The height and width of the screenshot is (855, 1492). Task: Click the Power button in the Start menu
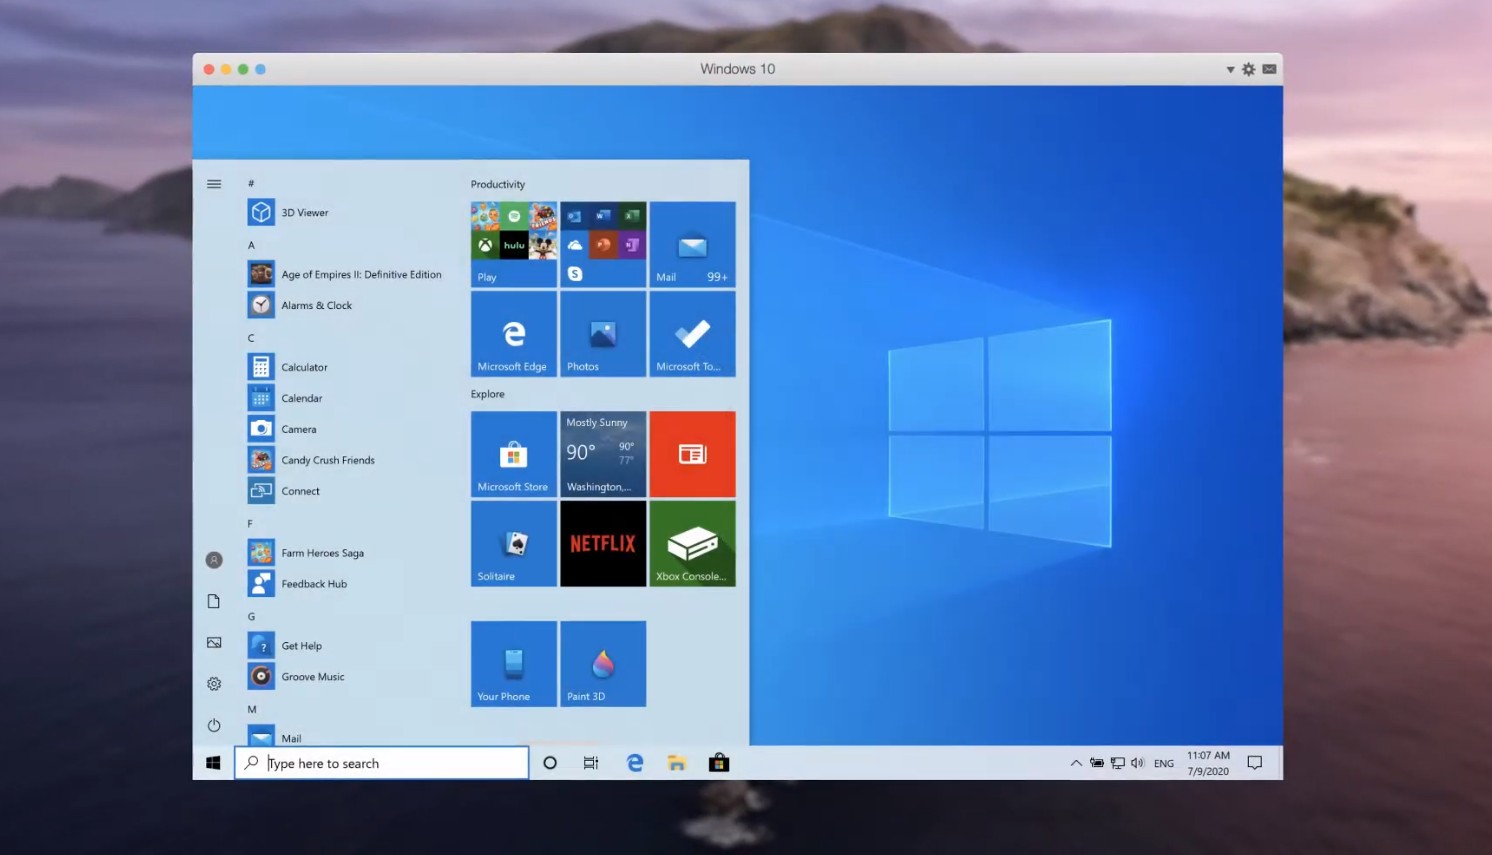(x=213, y=725)
